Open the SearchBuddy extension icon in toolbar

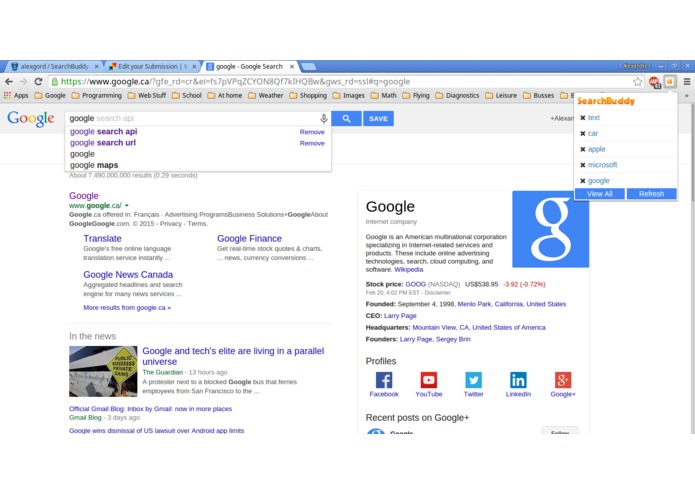click(x=670, y=82)
